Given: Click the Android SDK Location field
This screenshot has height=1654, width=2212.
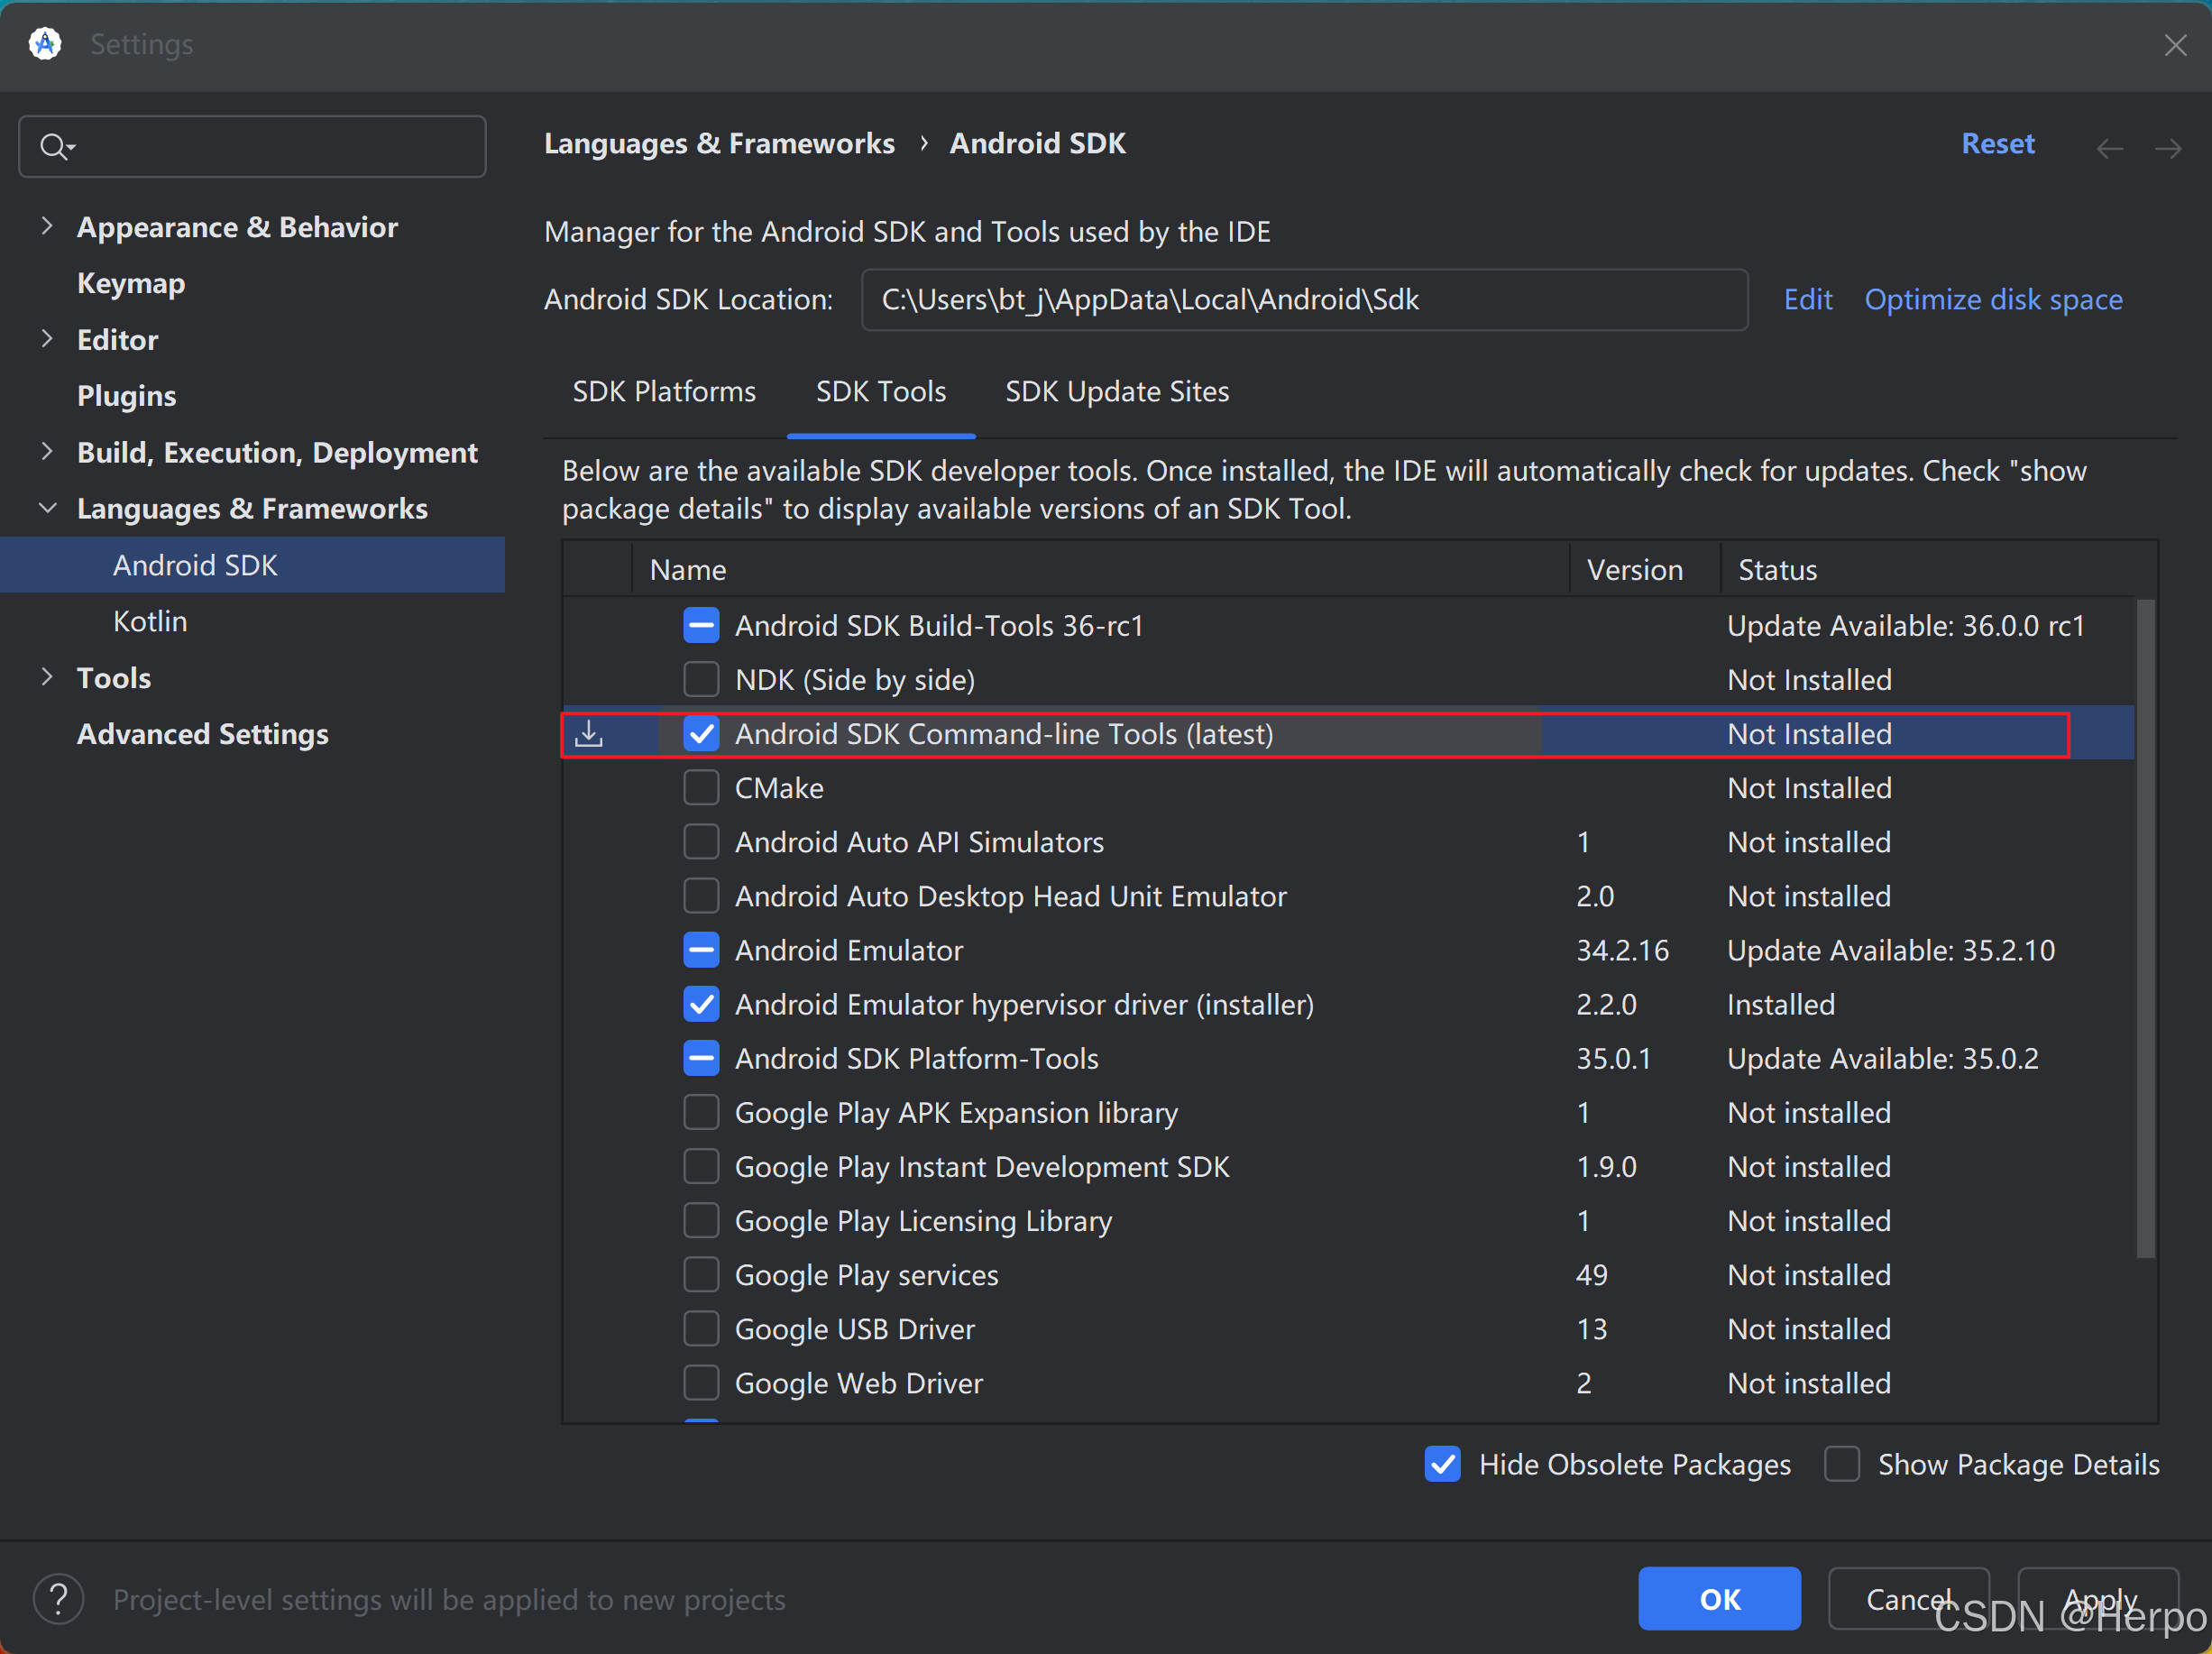Looking at the screenshot, I should click(x=1303, y=299).
